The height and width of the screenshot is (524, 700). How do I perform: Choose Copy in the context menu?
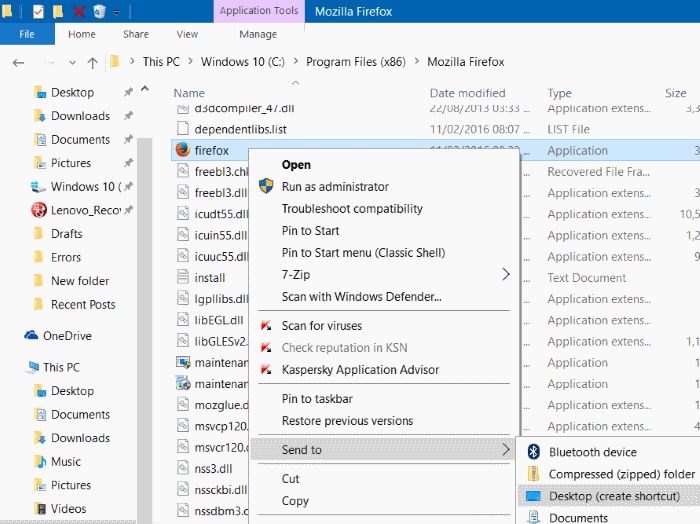(x=295, y=501)
